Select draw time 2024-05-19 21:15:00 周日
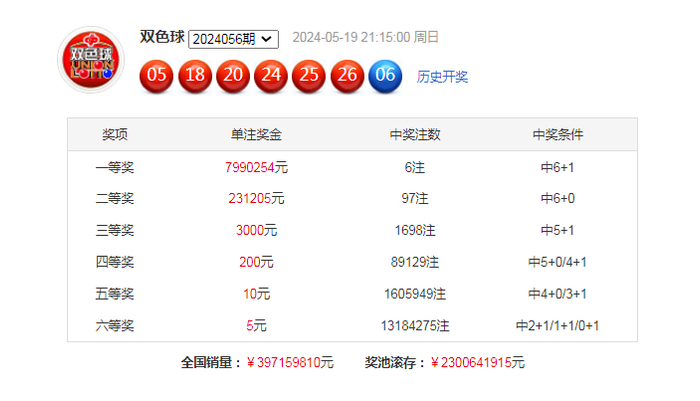Image resolution: width=700 pixels, height=401 pixels. pyautogui.click(x=366, y=37)
